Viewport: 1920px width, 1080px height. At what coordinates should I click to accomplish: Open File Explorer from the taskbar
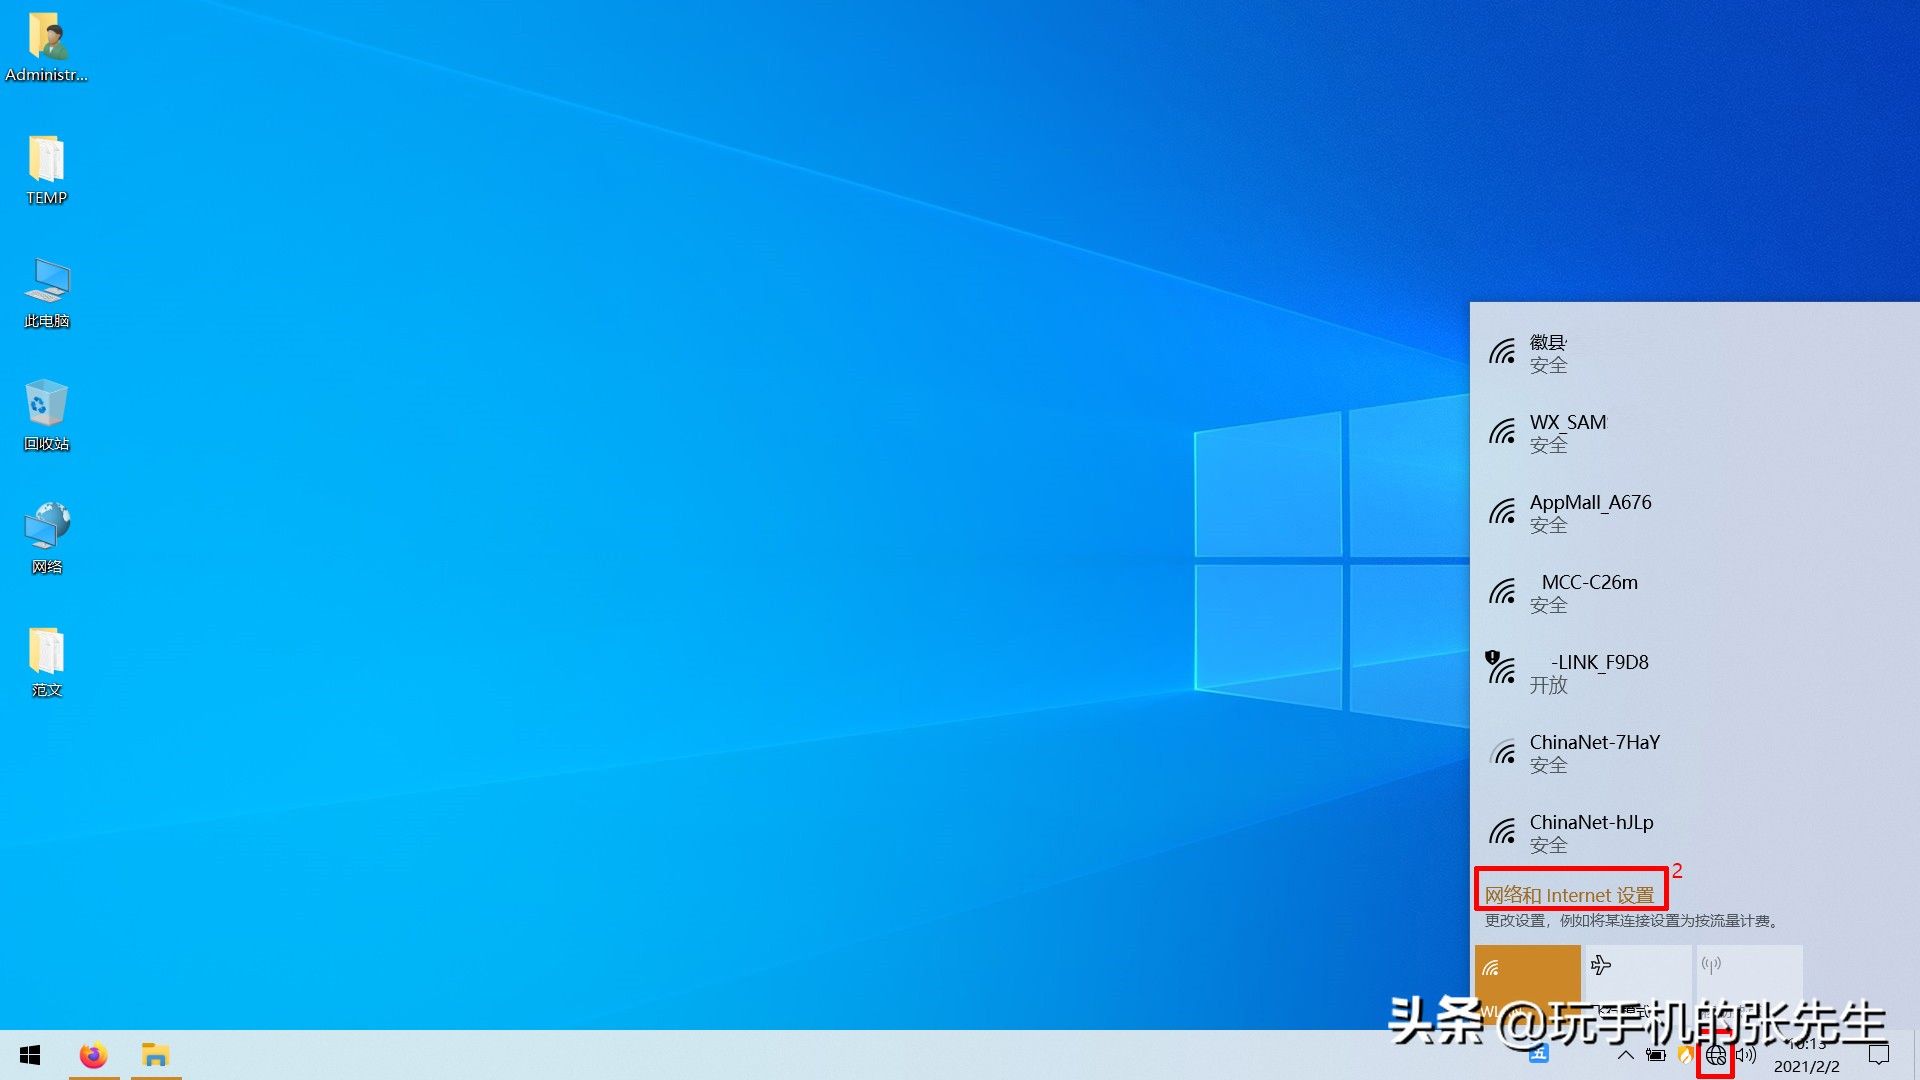pyautogui.click(x=155, y=1055)
